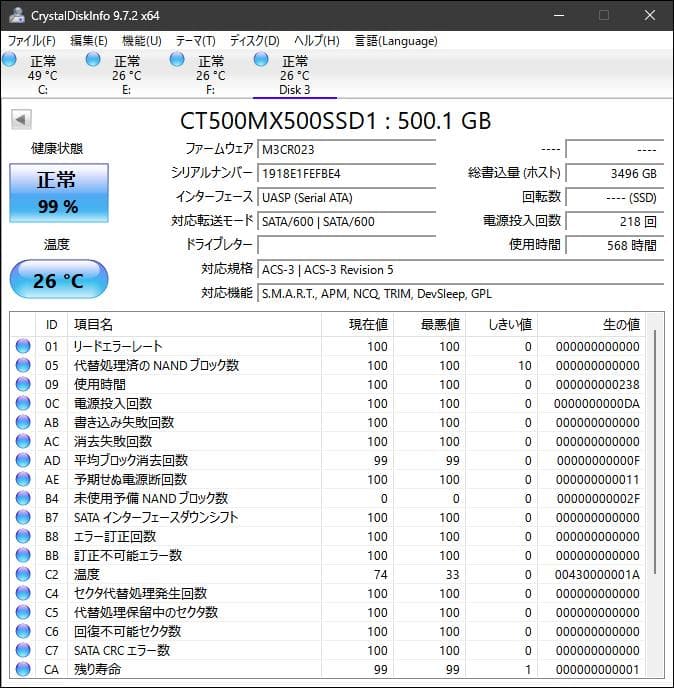The width and height of the screenshot is (674, 688).
Task: Click the ID column header
Action: tap(51, 325)
